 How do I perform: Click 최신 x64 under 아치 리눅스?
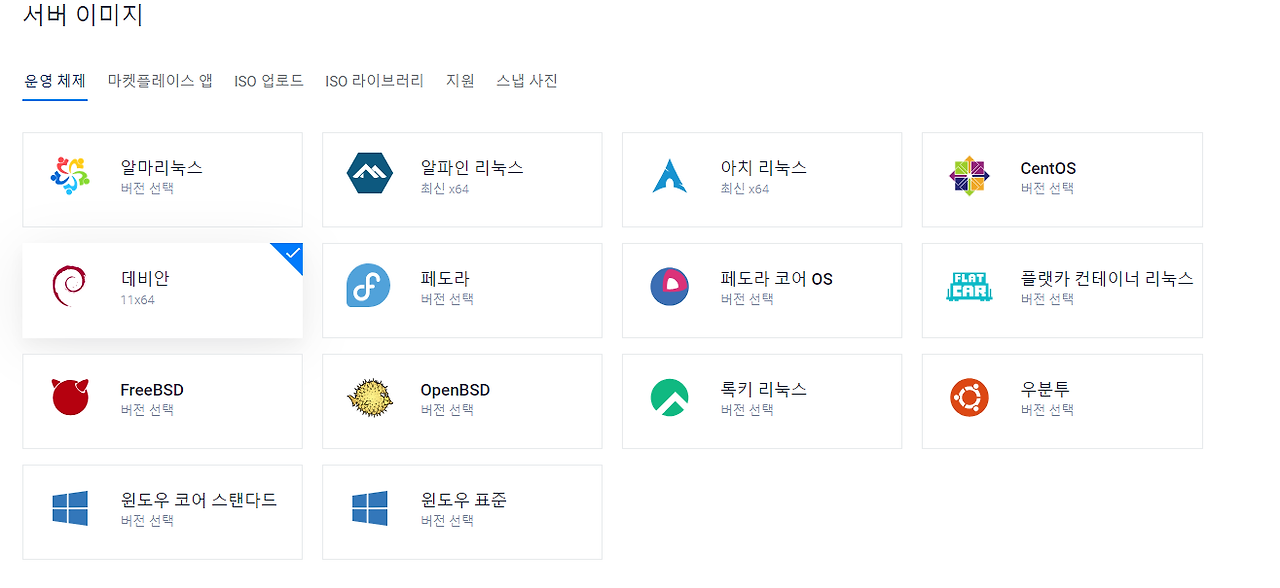(745, 188)
